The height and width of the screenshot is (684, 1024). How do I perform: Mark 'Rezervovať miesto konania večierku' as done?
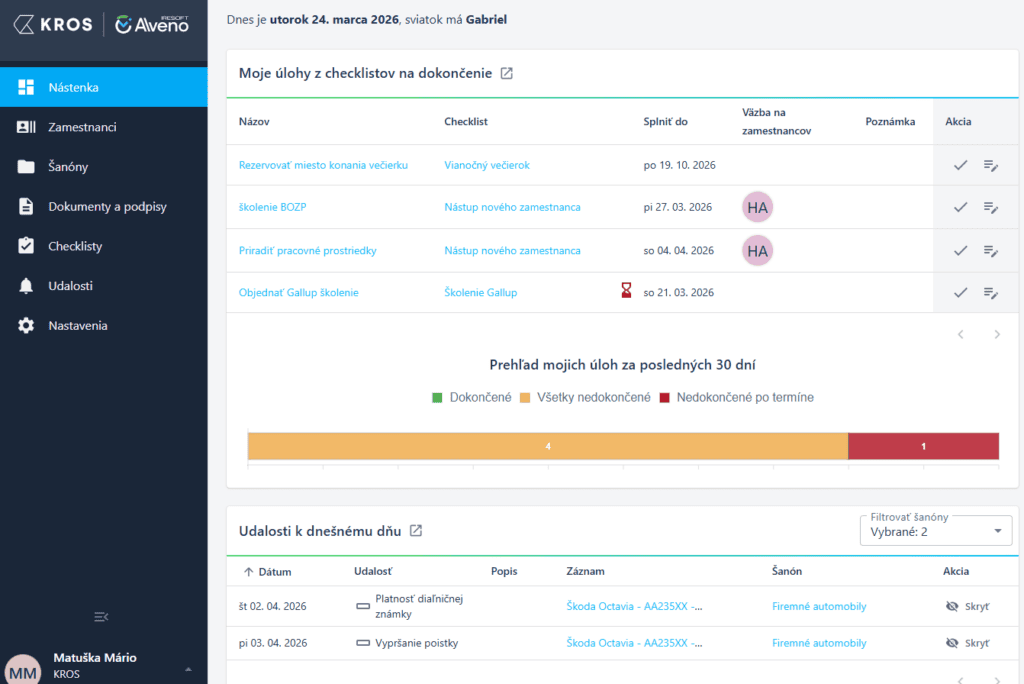[x=960, y=165]
